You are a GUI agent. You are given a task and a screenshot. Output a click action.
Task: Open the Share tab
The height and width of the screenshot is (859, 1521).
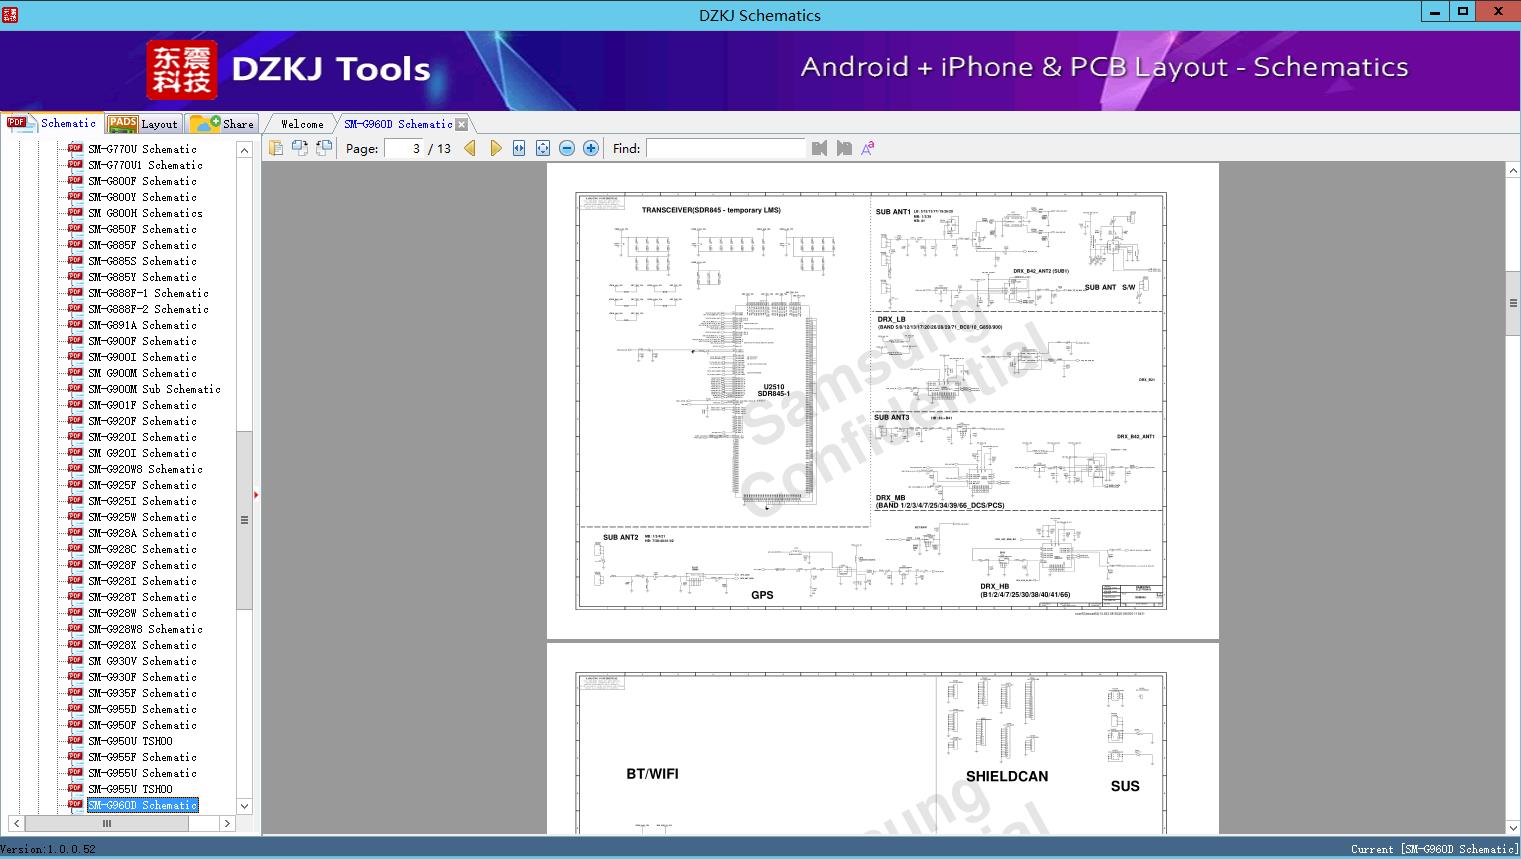[x=222, y=124]
